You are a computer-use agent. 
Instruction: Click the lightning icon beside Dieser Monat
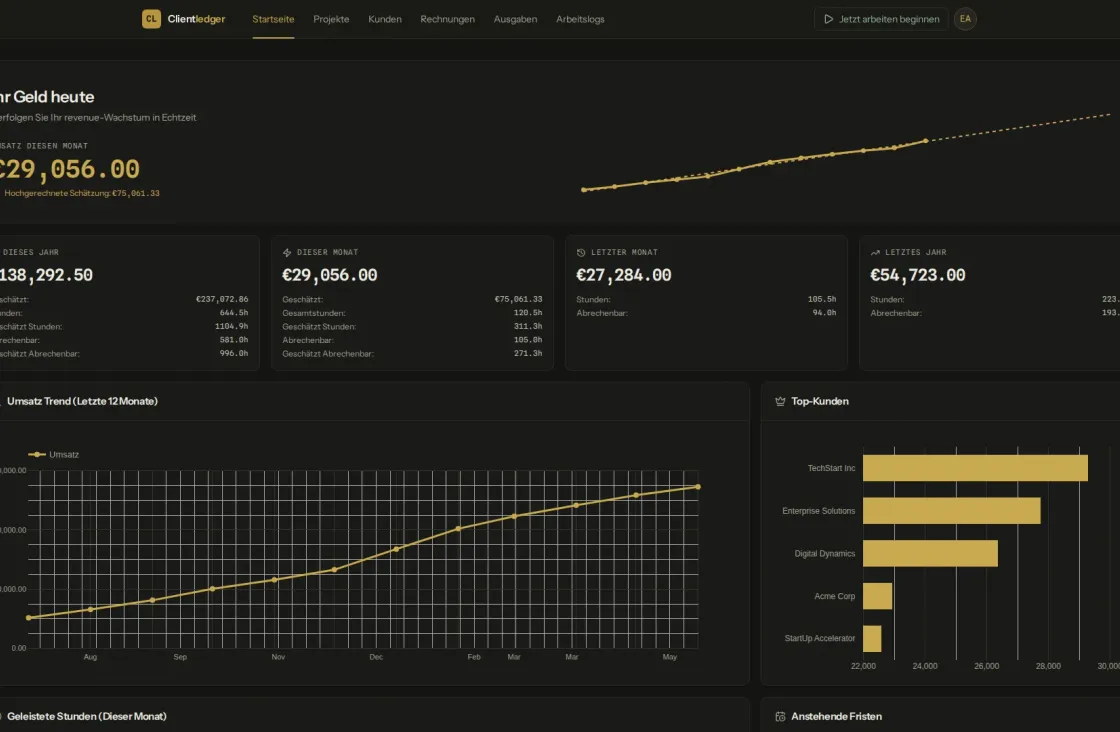tap(287, 253)
